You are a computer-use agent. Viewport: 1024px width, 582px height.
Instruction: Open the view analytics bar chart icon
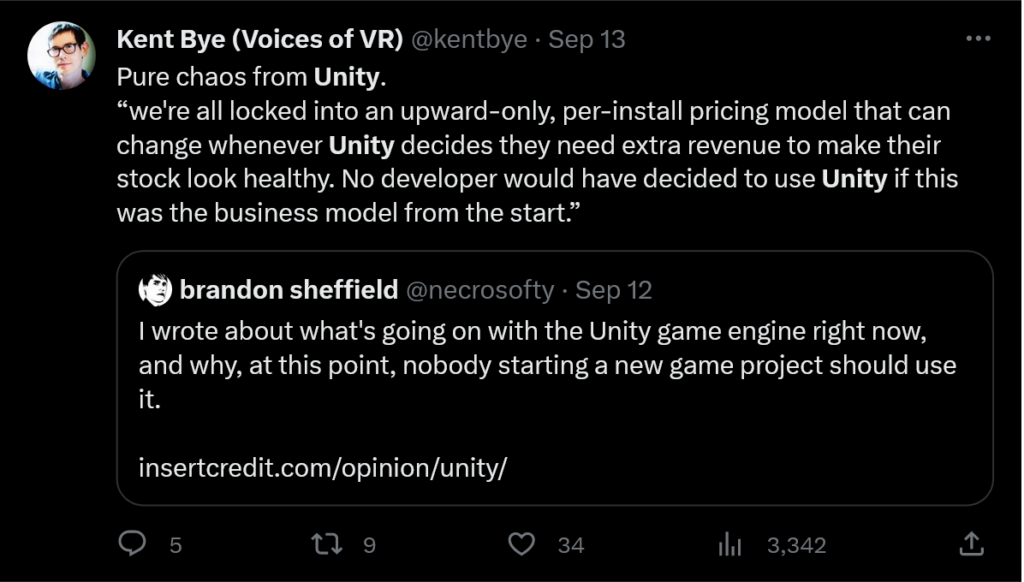[x=728, y=544]
